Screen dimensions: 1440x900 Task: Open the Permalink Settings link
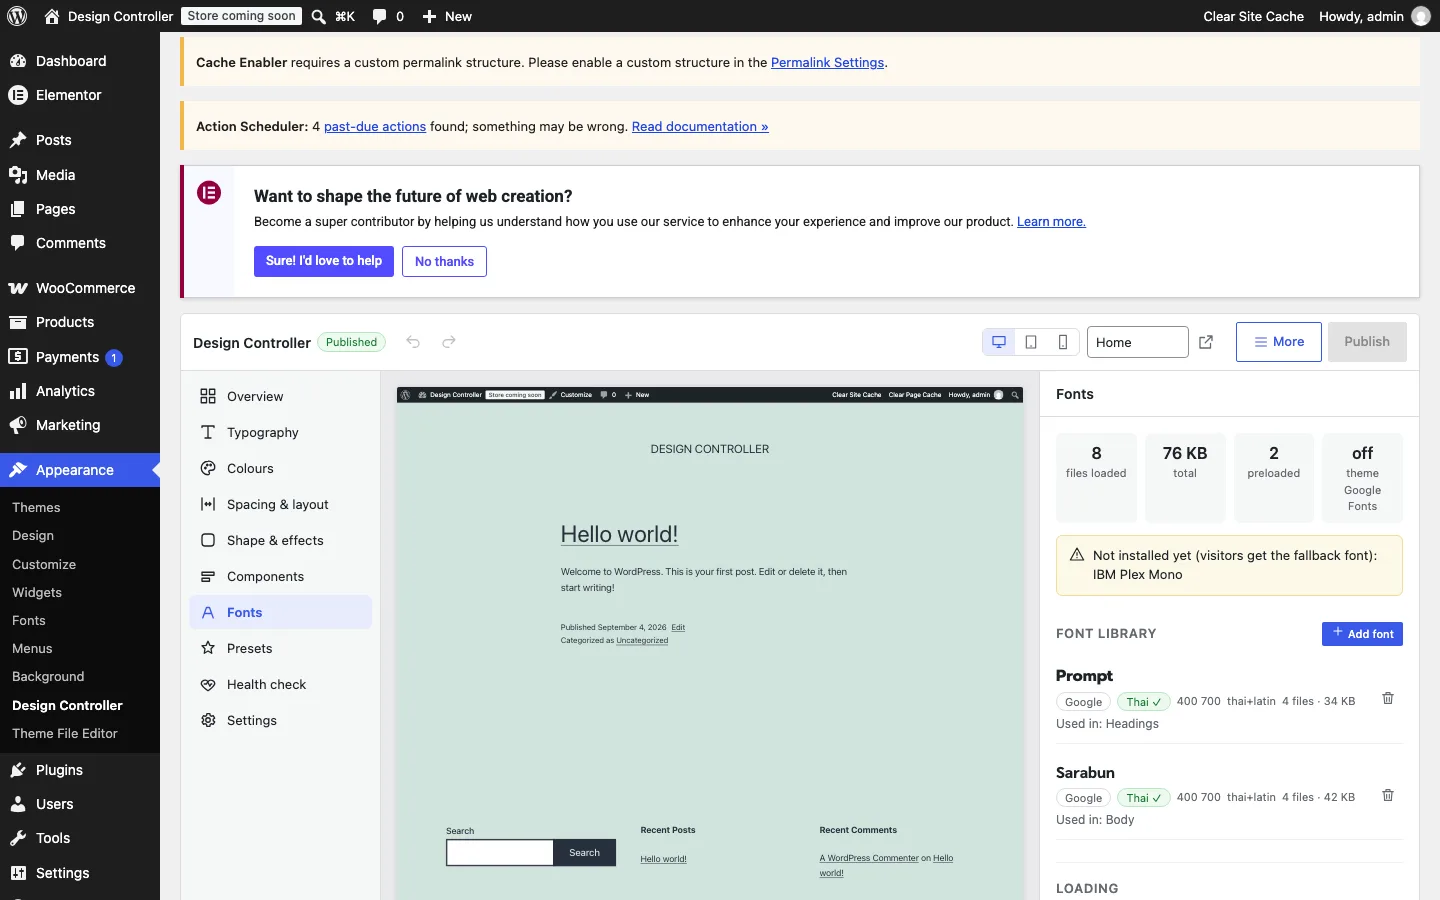click(827, 62)
